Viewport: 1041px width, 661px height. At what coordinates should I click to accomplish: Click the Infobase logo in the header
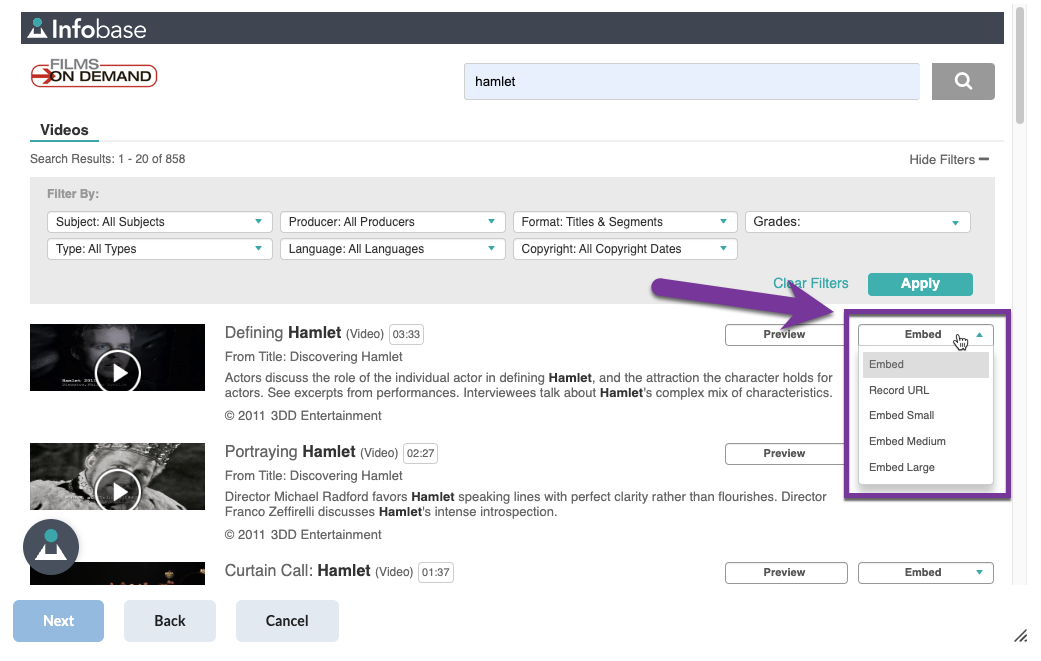pyautogui.click(x=85, y=28)
